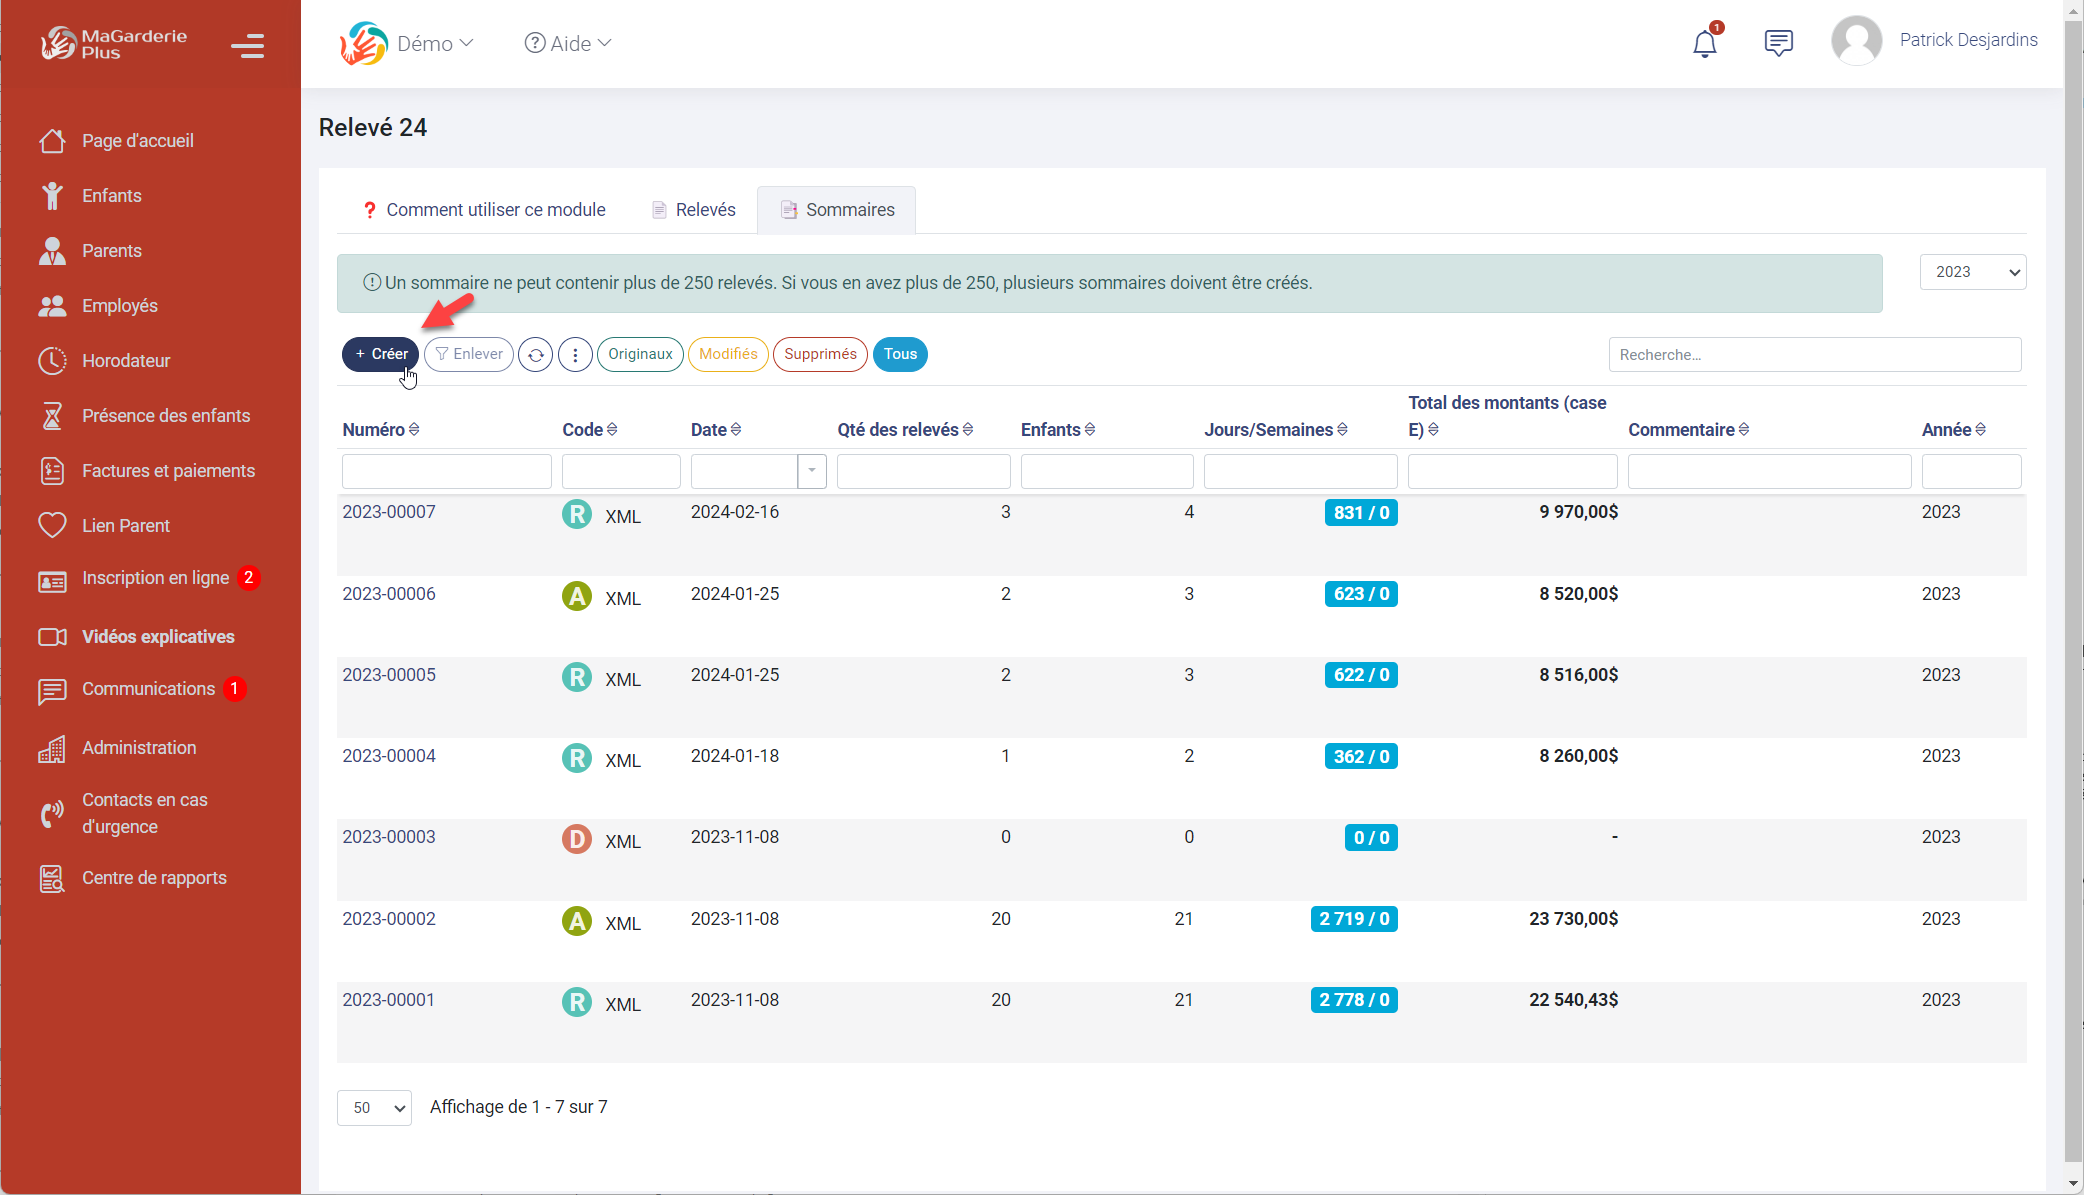Click the refresh icon button

tap(536, 354)
